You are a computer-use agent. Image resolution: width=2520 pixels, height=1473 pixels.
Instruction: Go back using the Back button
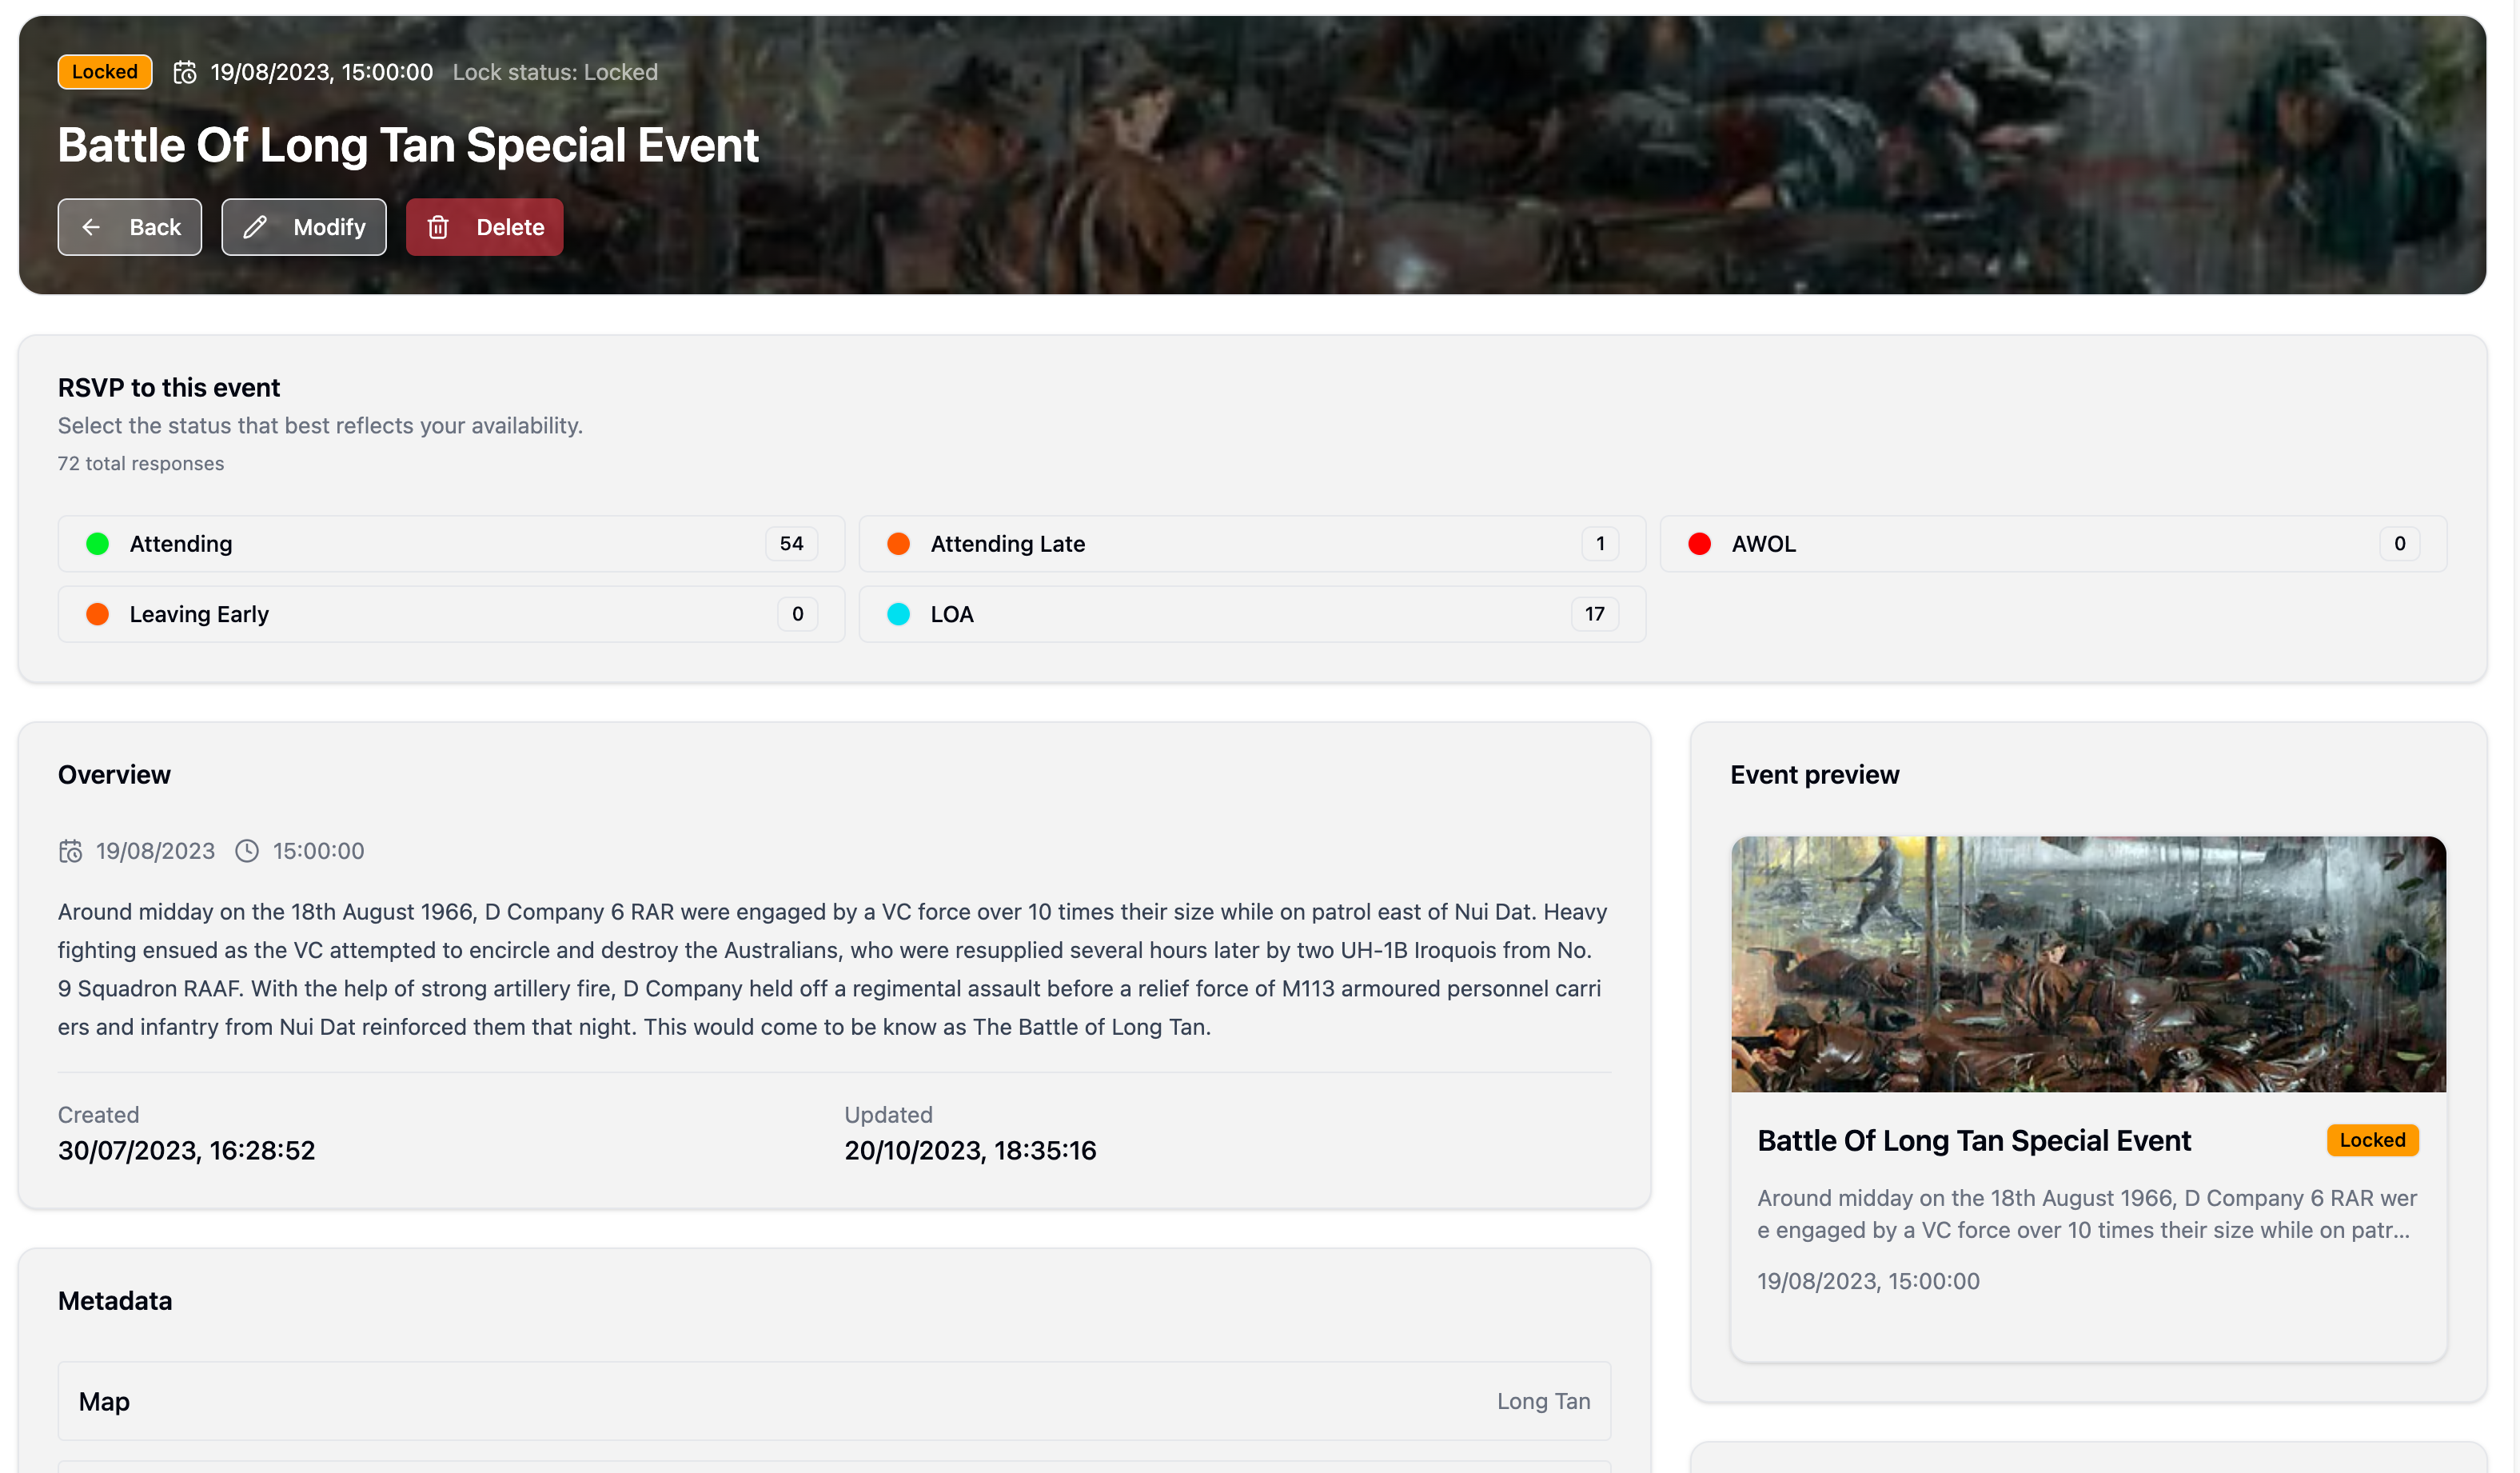tap(130, 227)
